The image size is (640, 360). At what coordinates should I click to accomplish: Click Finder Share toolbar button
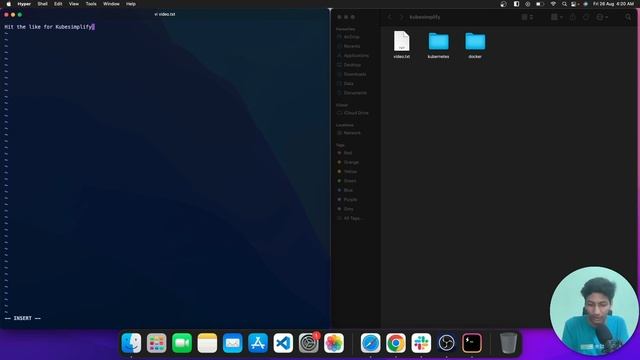click(x=572, y=17)
